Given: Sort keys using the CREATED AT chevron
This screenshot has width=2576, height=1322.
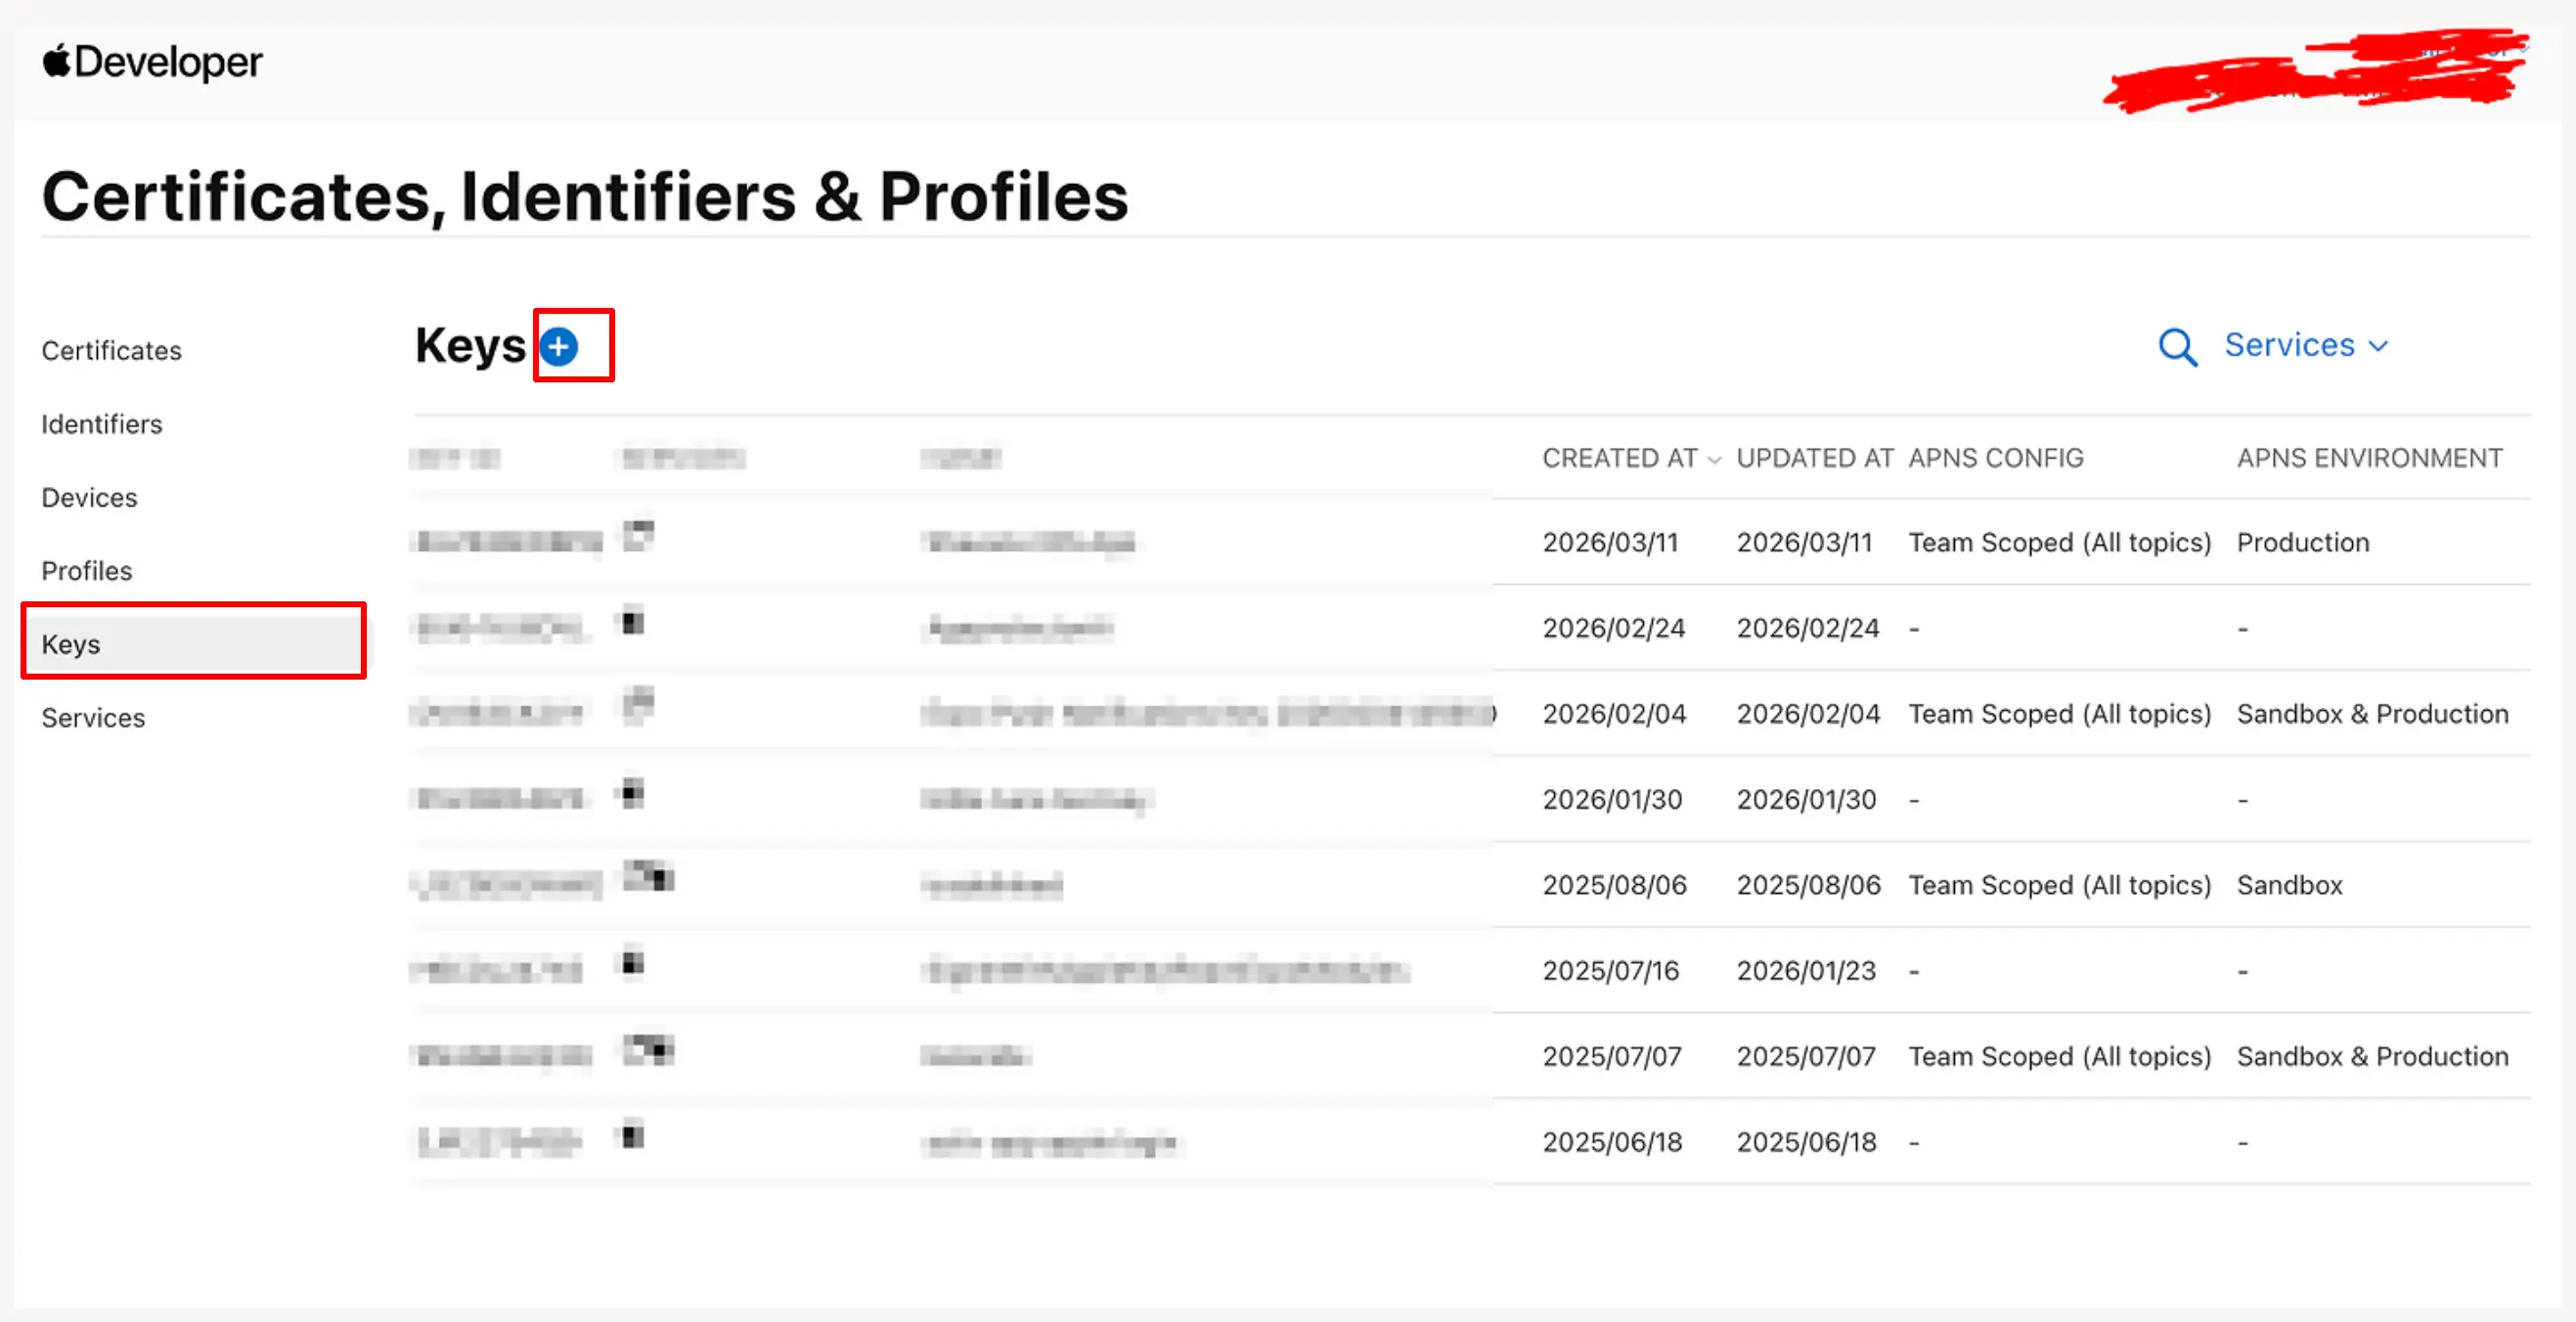Looking at the screenshot, I should (1716, 459).
